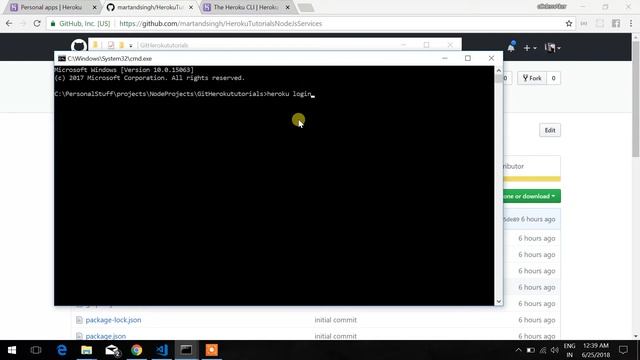Open GitHub user avatar dropdown

tap(552, 48)
